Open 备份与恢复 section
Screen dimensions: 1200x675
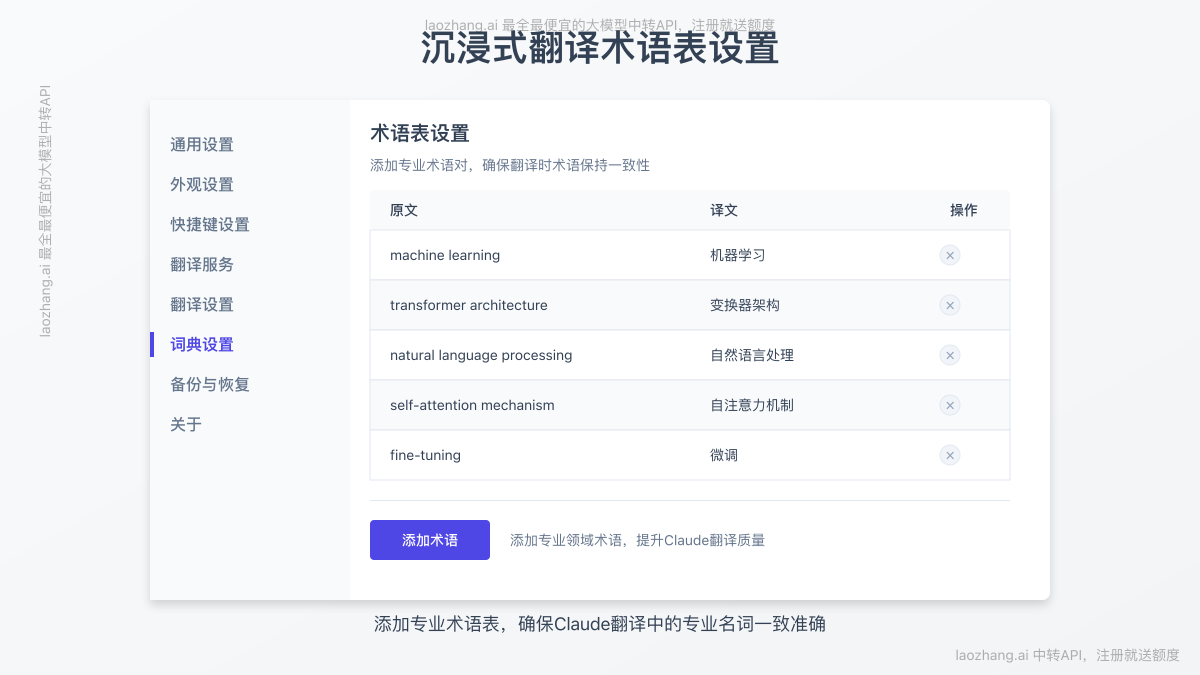tap(210, 384)
